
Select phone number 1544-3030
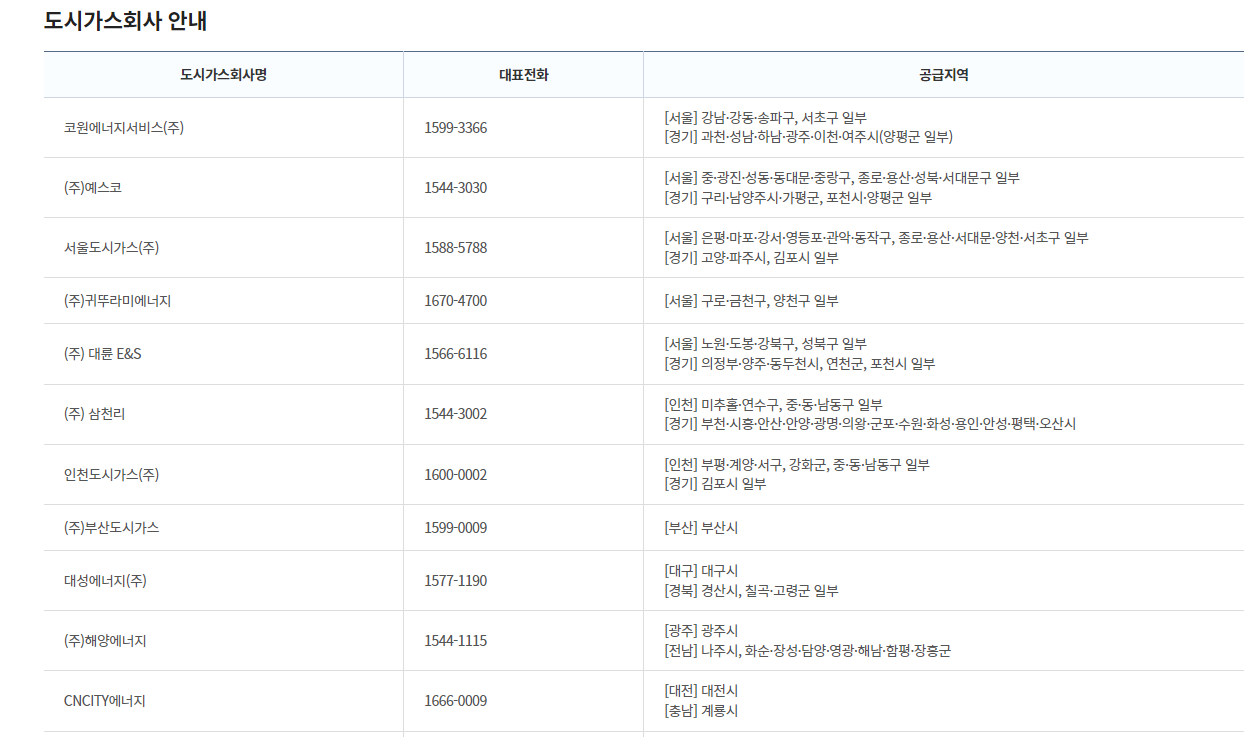tap(456, 188)
